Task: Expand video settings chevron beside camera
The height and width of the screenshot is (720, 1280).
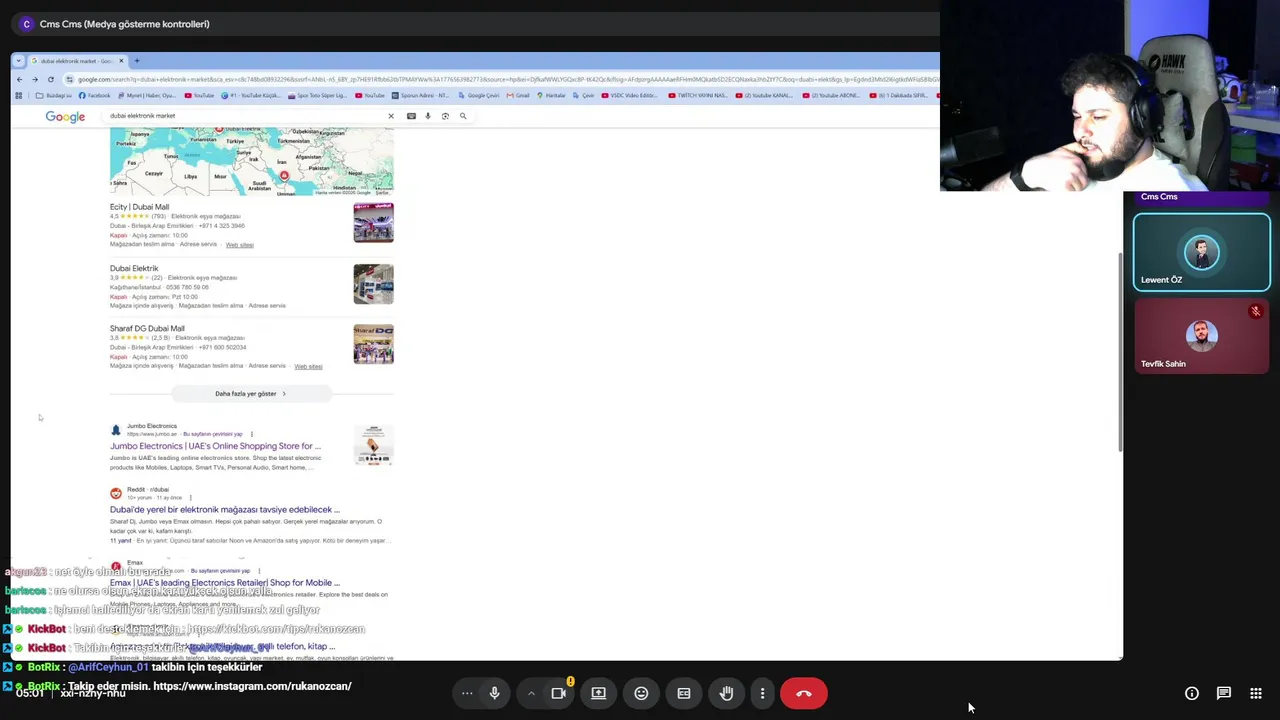Action: click(x=531, y=693)
